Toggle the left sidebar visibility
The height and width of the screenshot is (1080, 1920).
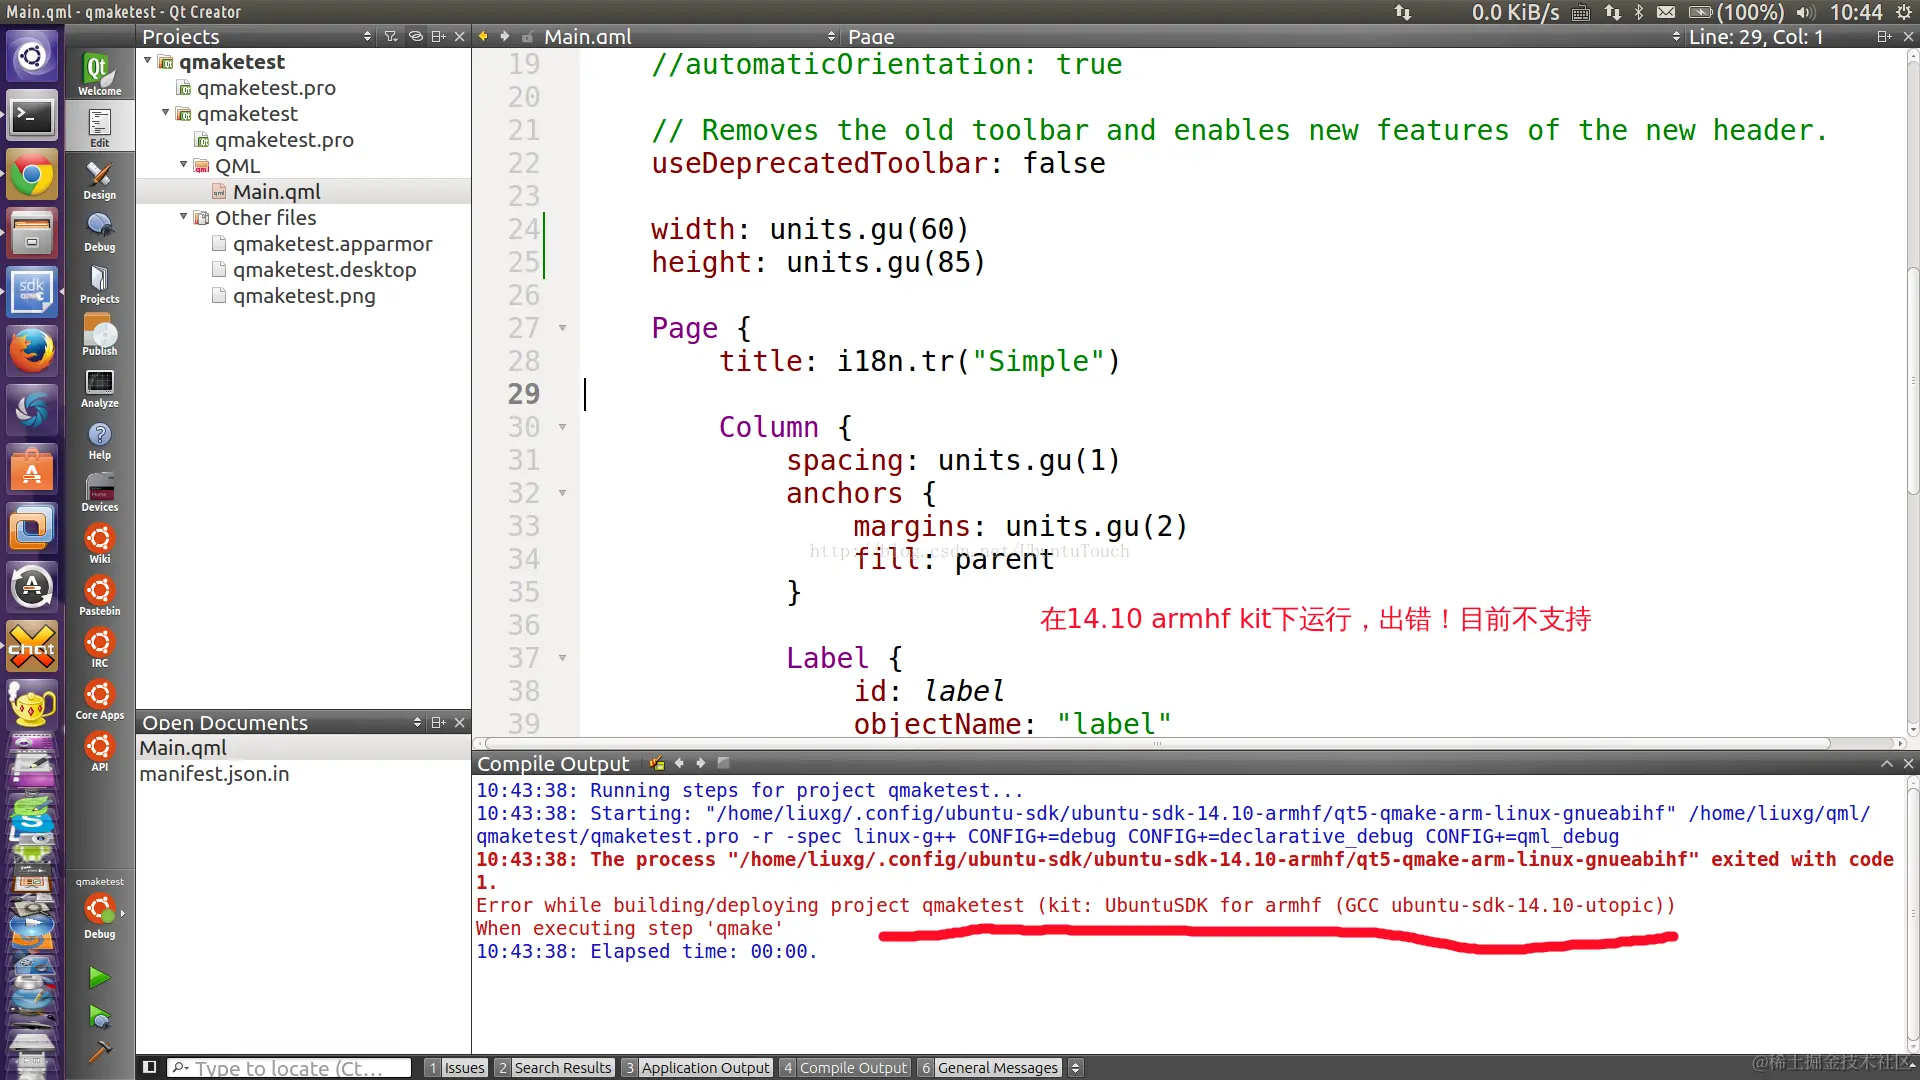point(149,1067)
